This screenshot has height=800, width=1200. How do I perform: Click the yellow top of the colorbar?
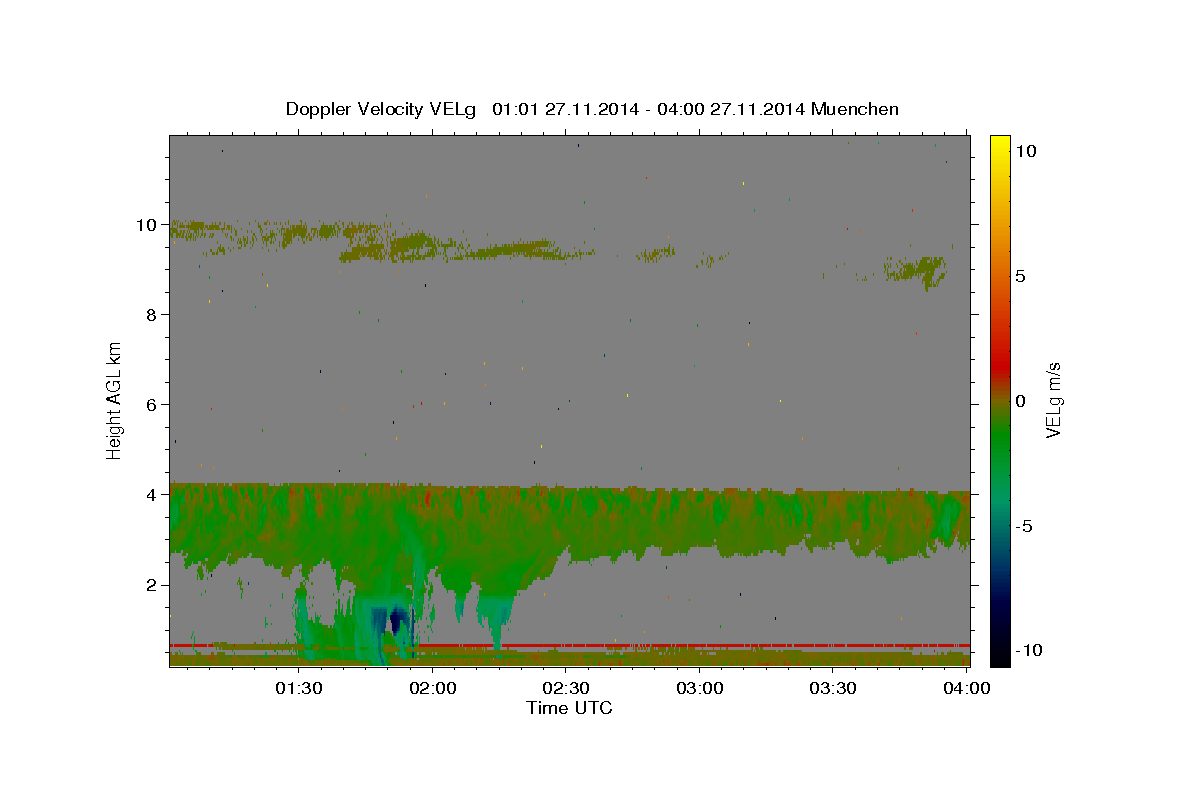pyautogui.click(x=1000, y=143)
